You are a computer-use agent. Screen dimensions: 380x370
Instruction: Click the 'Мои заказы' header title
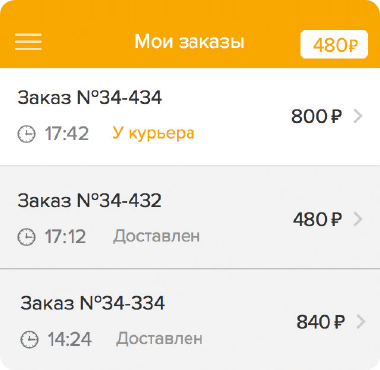pyautogui.click(x=190, y=42)
